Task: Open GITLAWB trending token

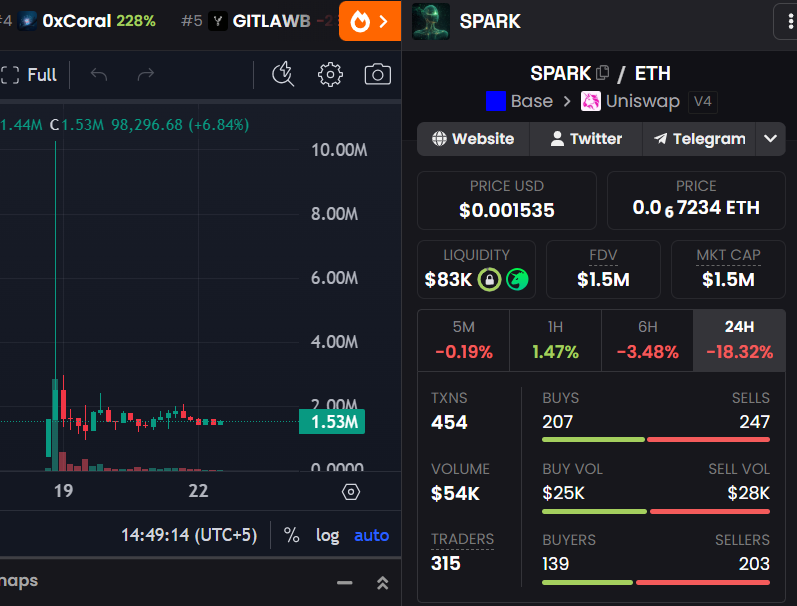Action: coord(259,21)
